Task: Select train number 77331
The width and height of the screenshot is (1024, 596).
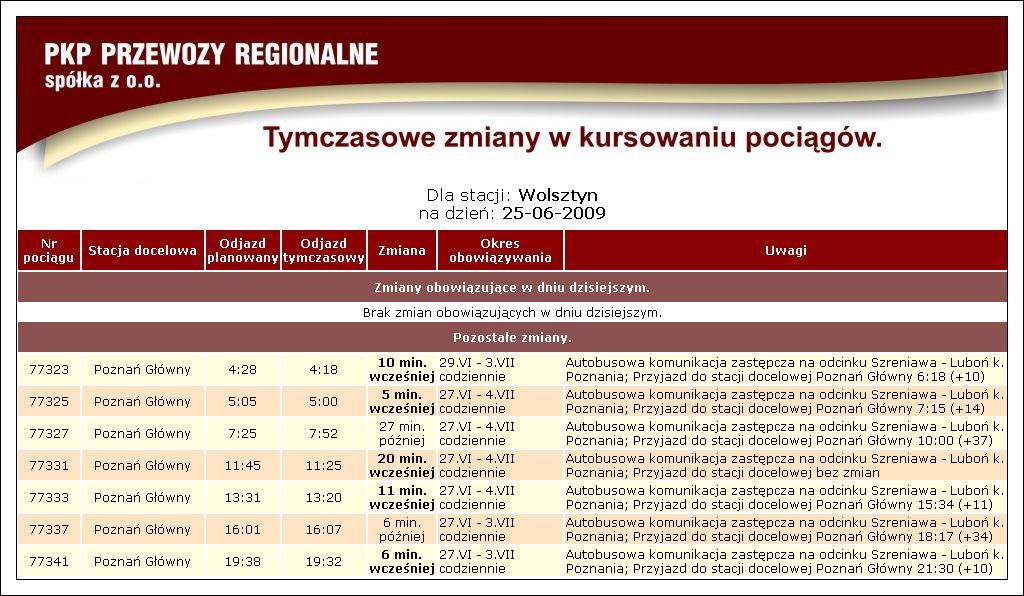Action: [49, 465]
